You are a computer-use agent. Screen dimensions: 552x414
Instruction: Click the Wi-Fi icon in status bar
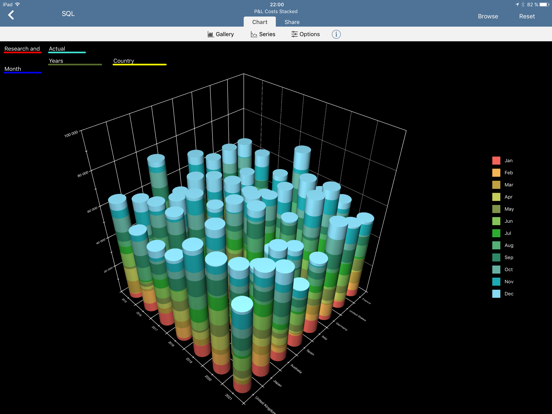click(18, 4)
